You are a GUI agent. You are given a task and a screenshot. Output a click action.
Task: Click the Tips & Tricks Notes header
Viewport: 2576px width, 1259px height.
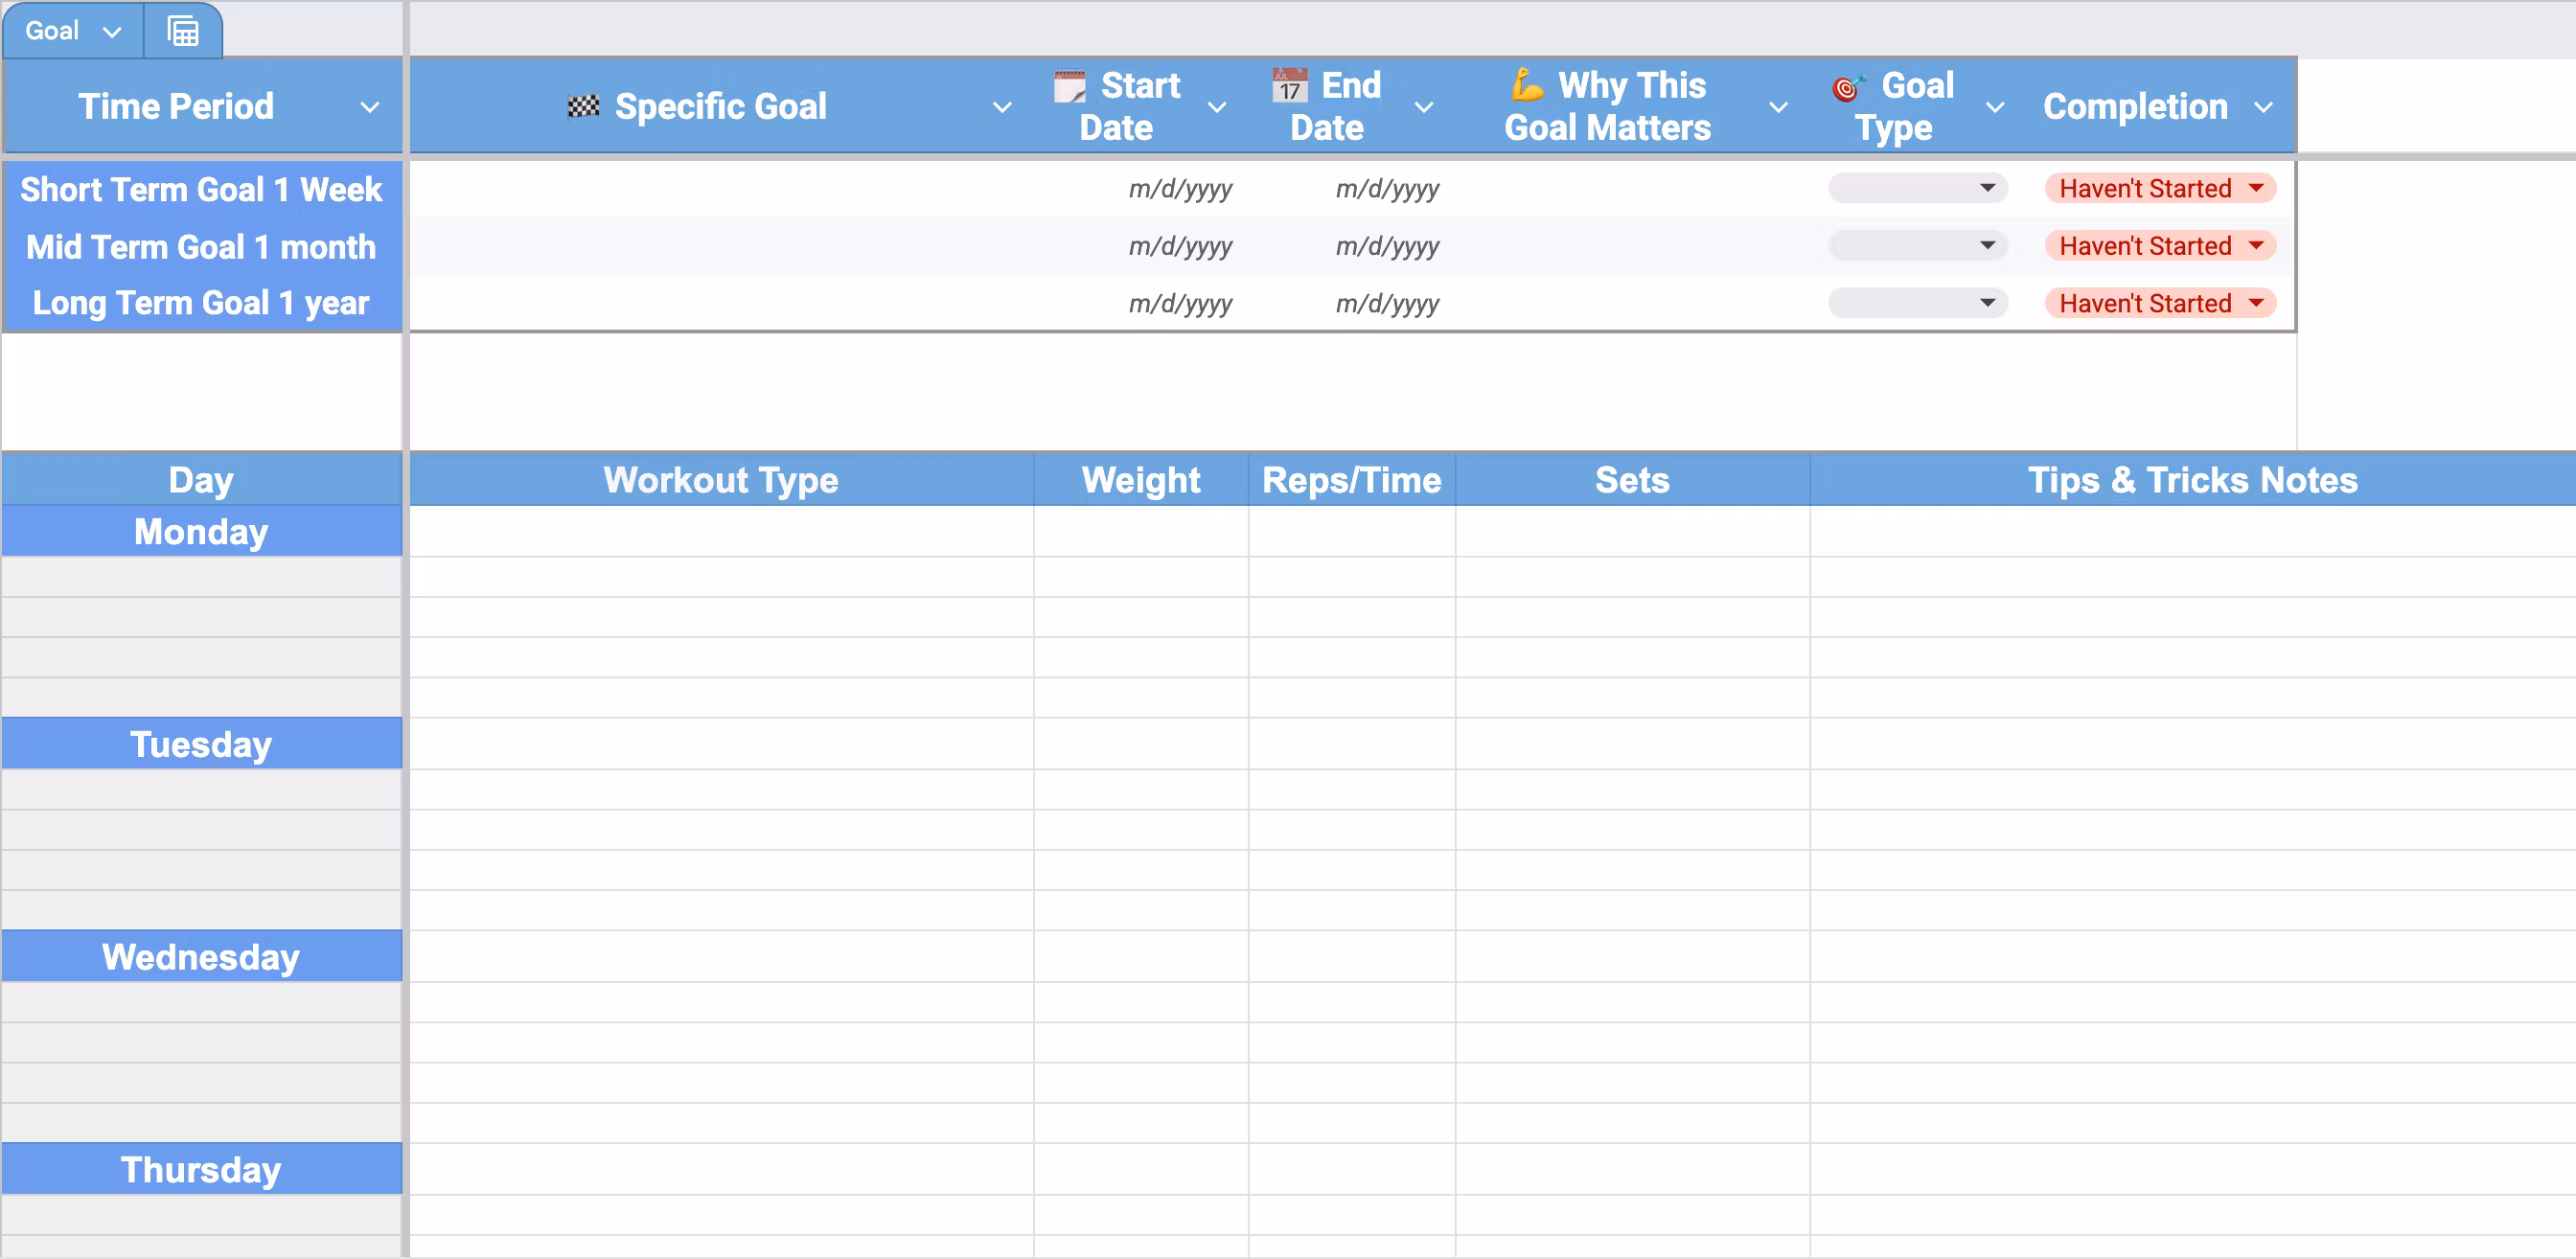pos(2191,480)
